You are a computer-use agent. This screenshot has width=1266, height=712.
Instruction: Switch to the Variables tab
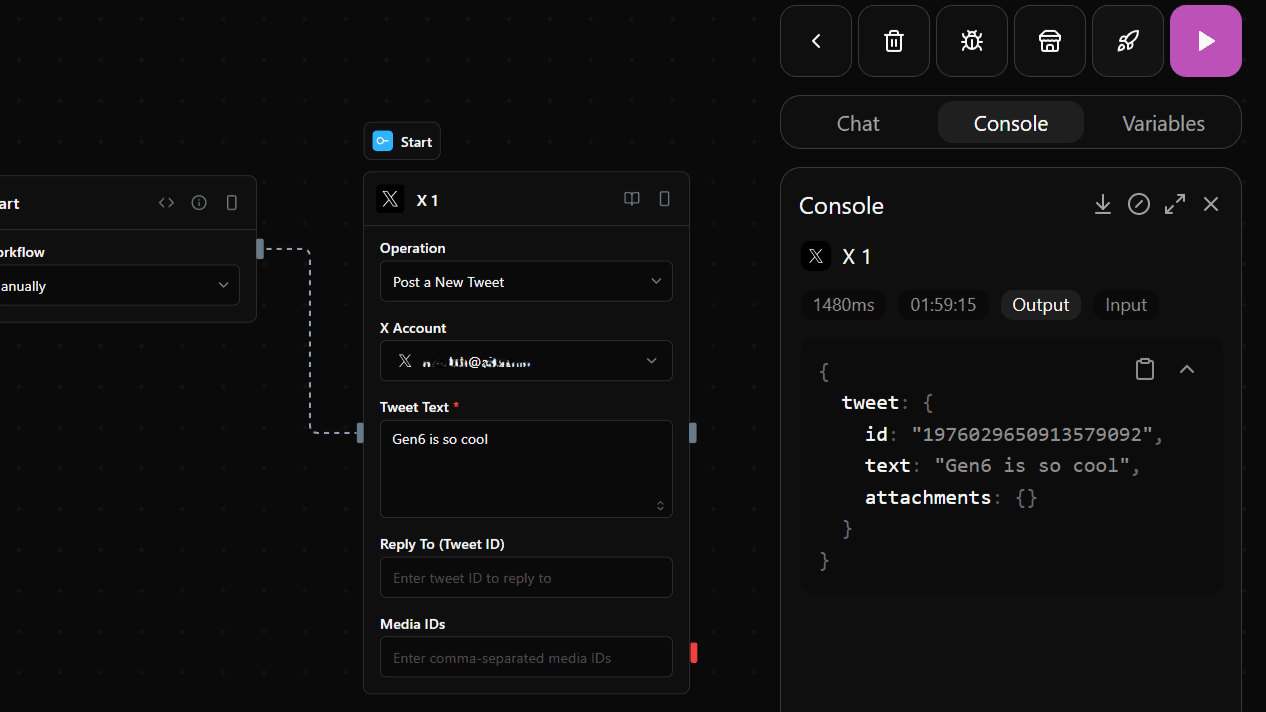click(x=1163, y=123)
